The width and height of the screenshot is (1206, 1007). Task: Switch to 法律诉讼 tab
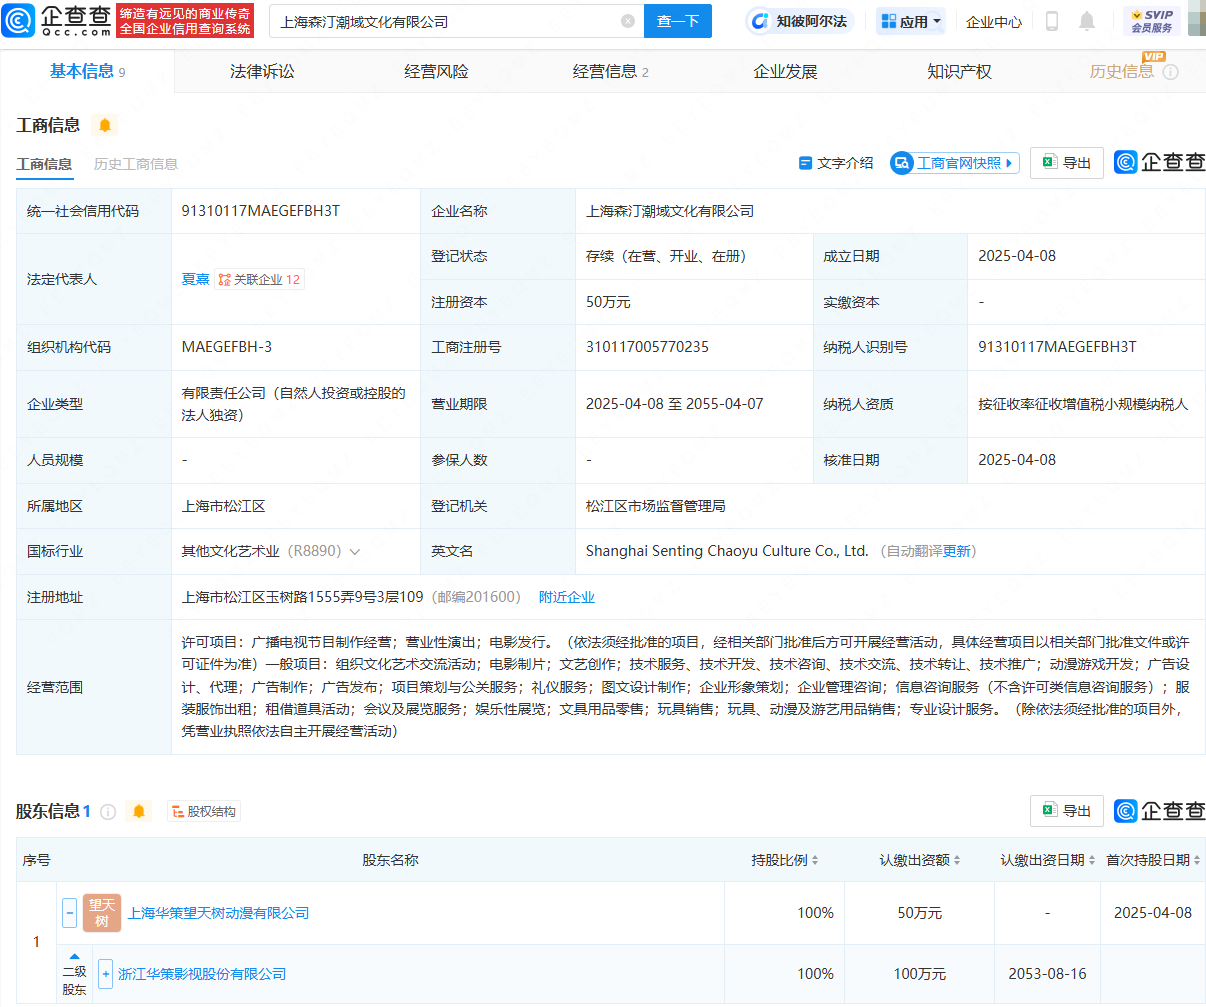pos(262,72)
